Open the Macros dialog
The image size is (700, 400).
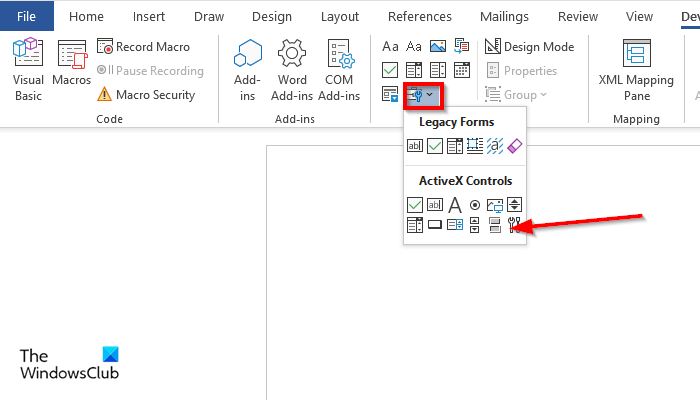(71, 62)
